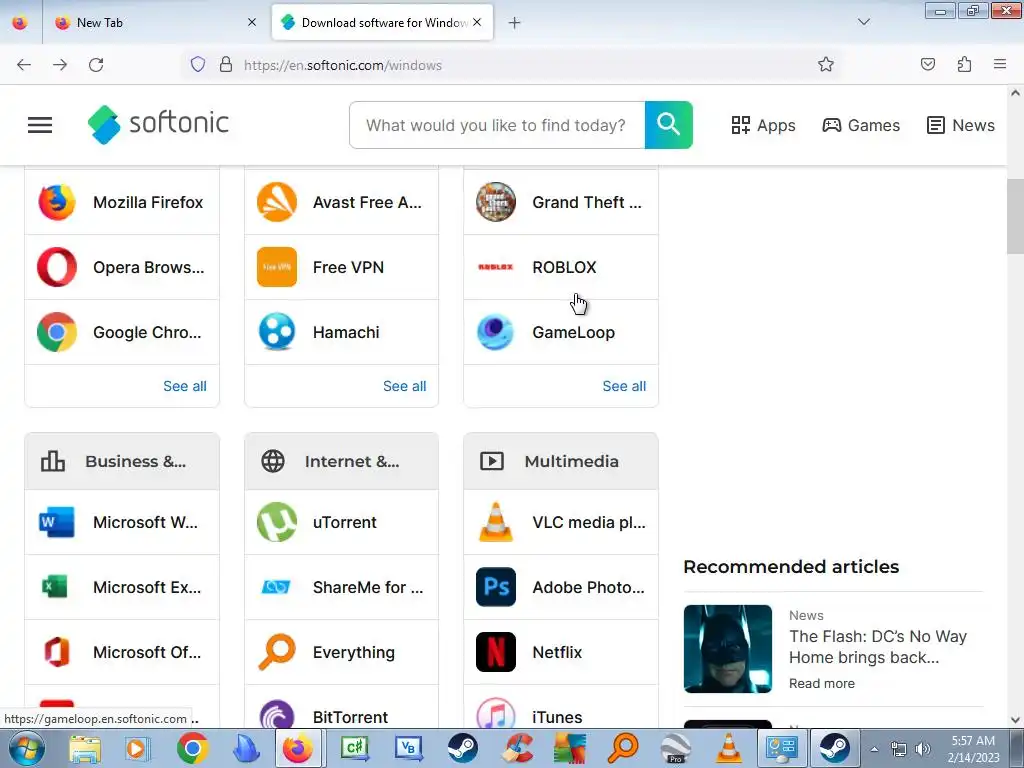The image size is (1024, 768).
Task: Click the Microsoft Office icon
Action: [57, 652]
